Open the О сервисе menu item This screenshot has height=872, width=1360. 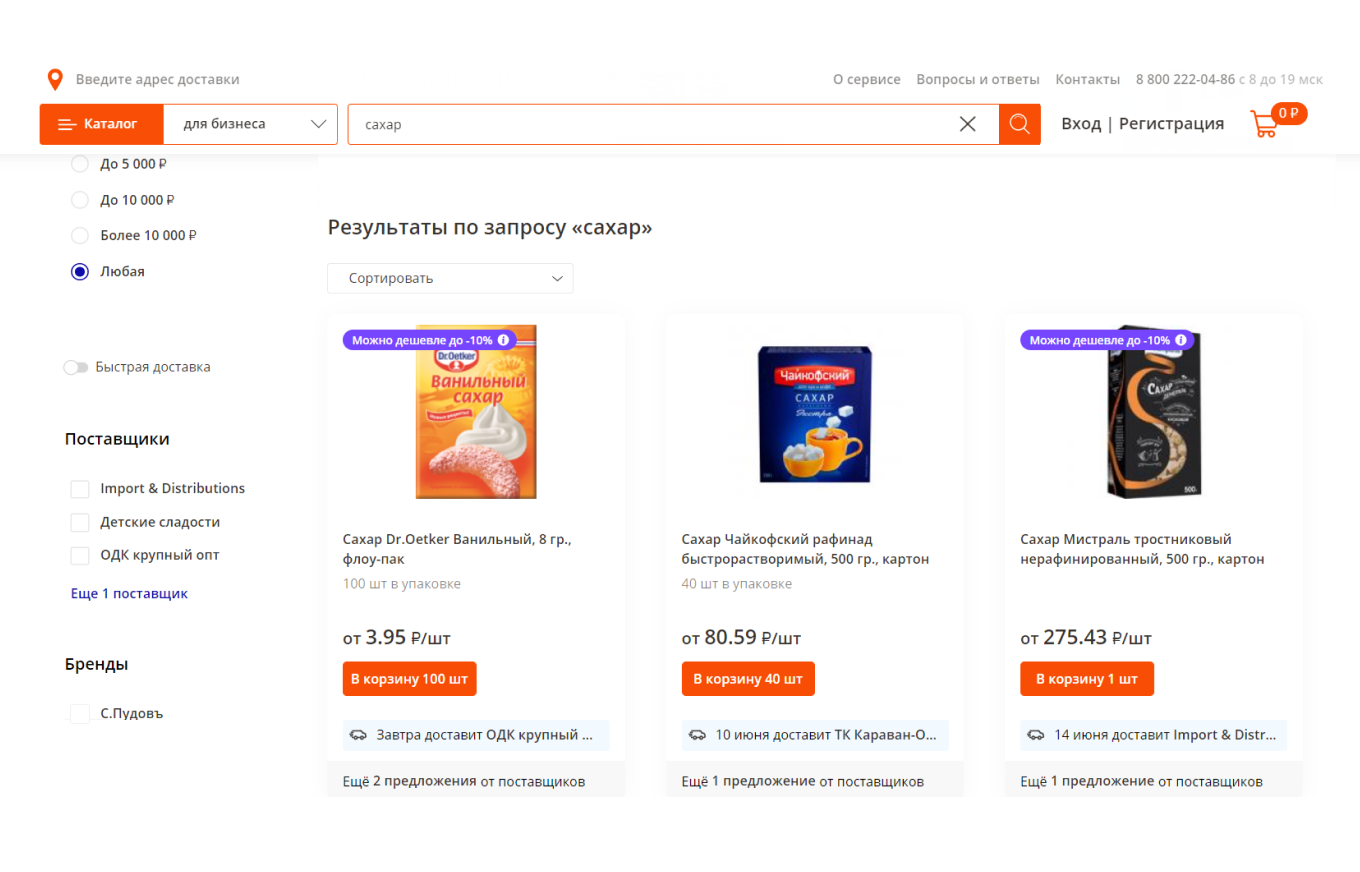click(x=866, y=79)
